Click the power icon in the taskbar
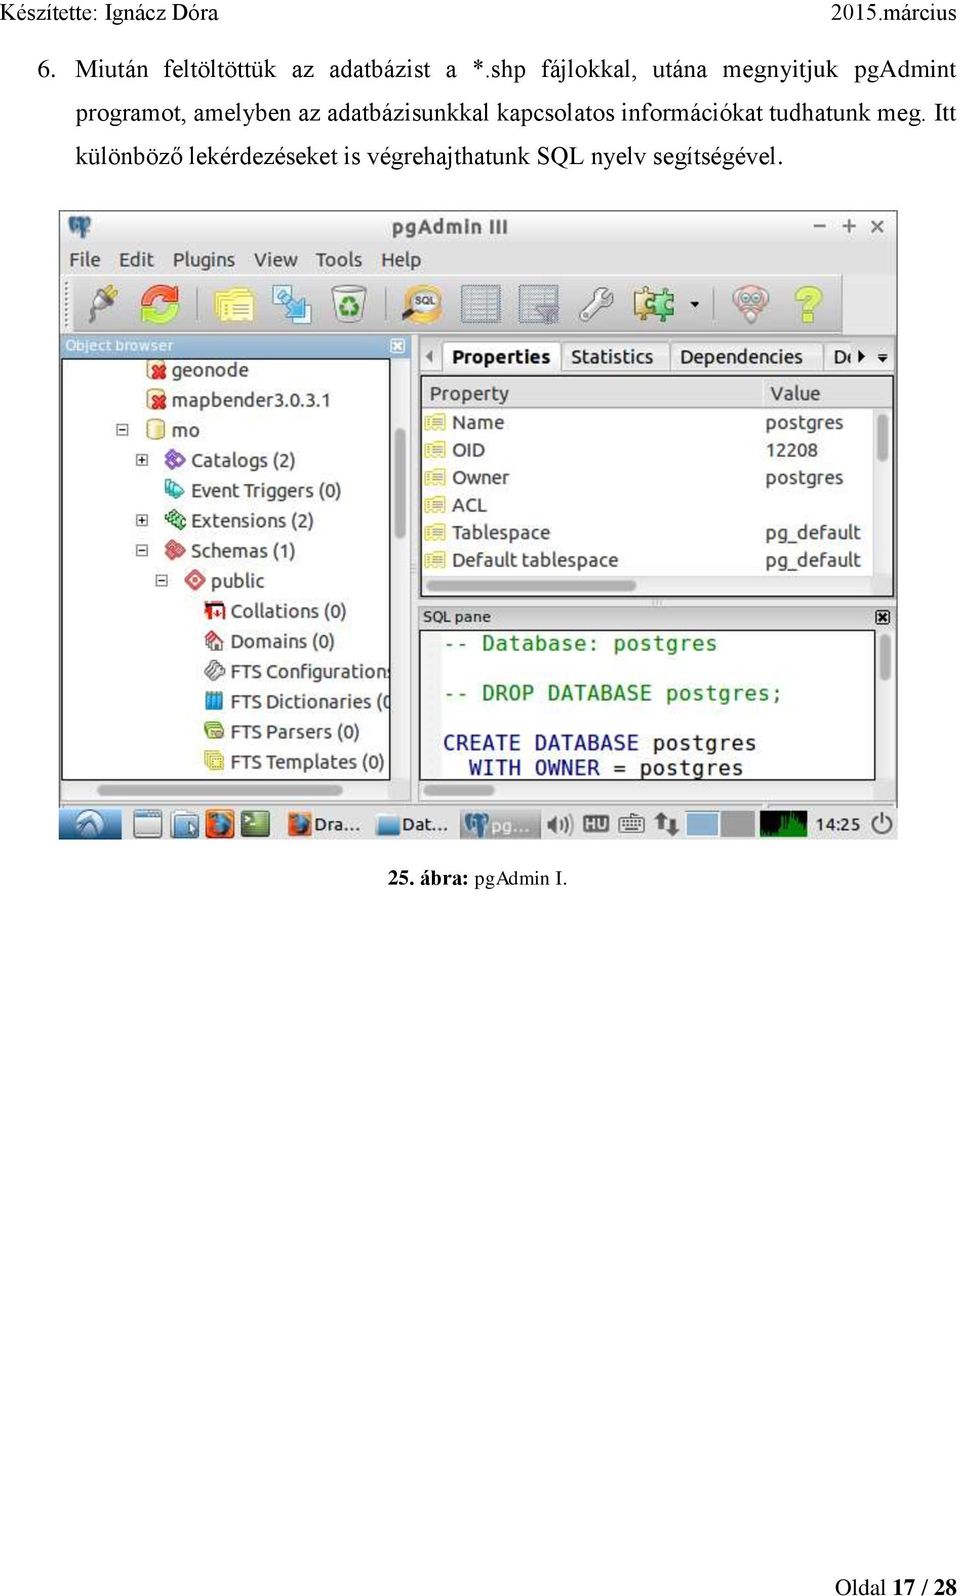Viewport: 960px width, 1596px height. click(881, 823)
